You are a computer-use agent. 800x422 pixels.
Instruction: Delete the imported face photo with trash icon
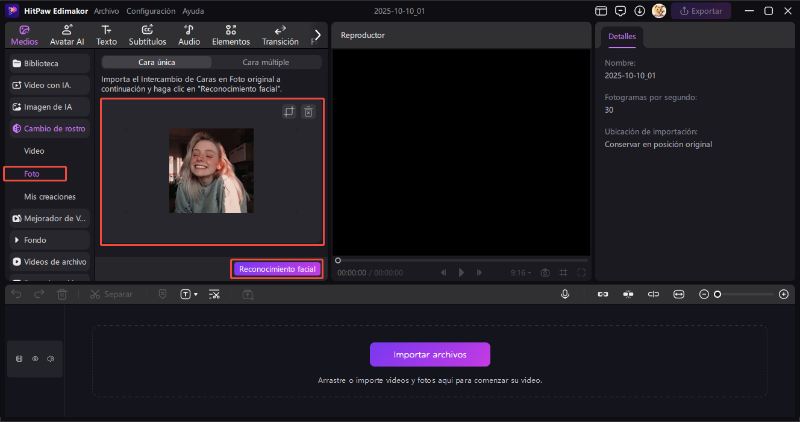[308, 112]
